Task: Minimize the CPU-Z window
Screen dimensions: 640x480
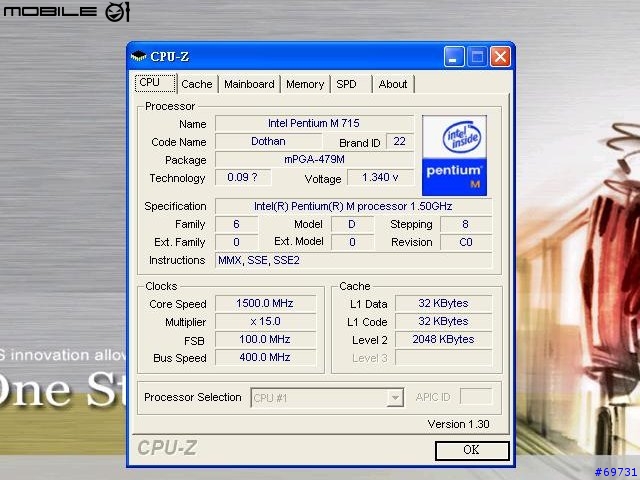Action: 454,56
